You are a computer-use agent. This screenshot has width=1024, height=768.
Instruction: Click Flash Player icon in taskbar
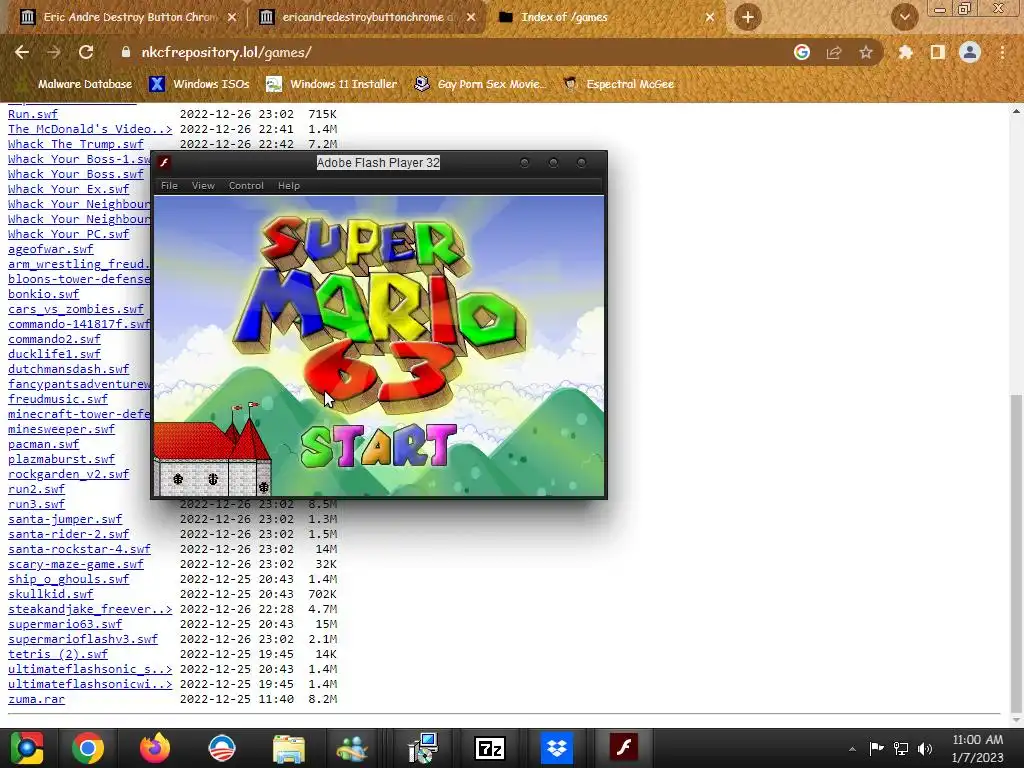624,747
